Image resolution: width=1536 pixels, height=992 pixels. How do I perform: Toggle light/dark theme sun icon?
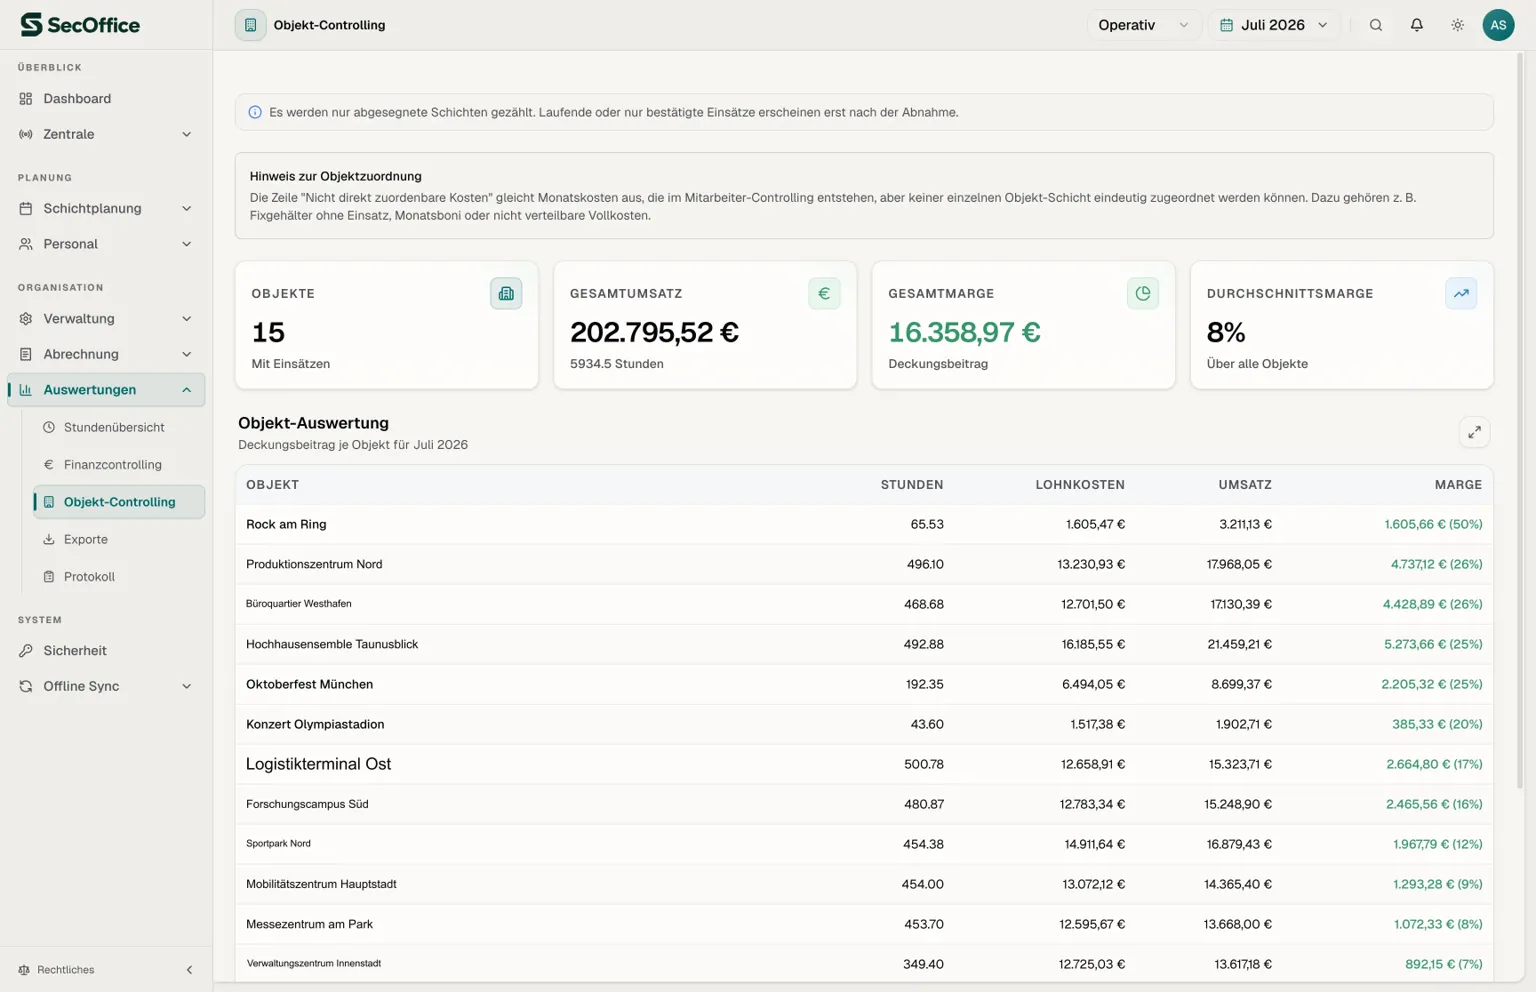coord(1458,25)
